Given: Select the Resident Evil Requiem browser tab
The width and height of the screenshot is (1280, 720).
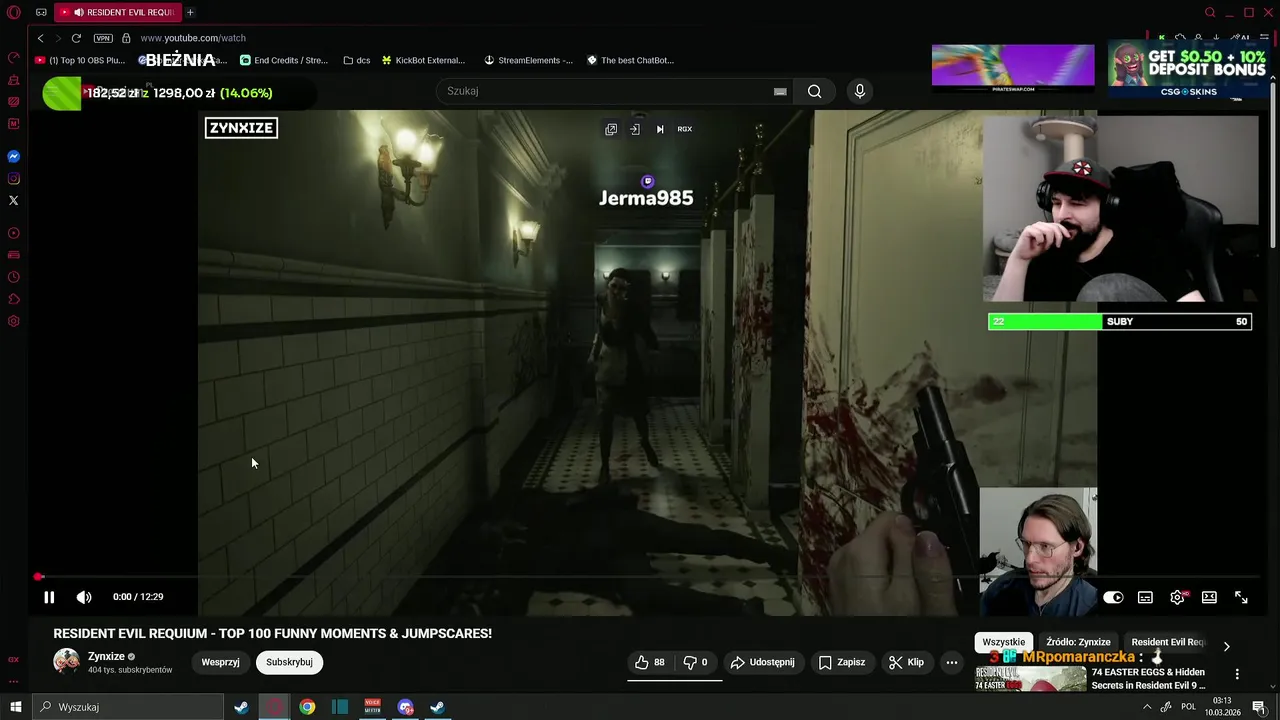Looking at the screenshot, I should [x=117, y=12].
